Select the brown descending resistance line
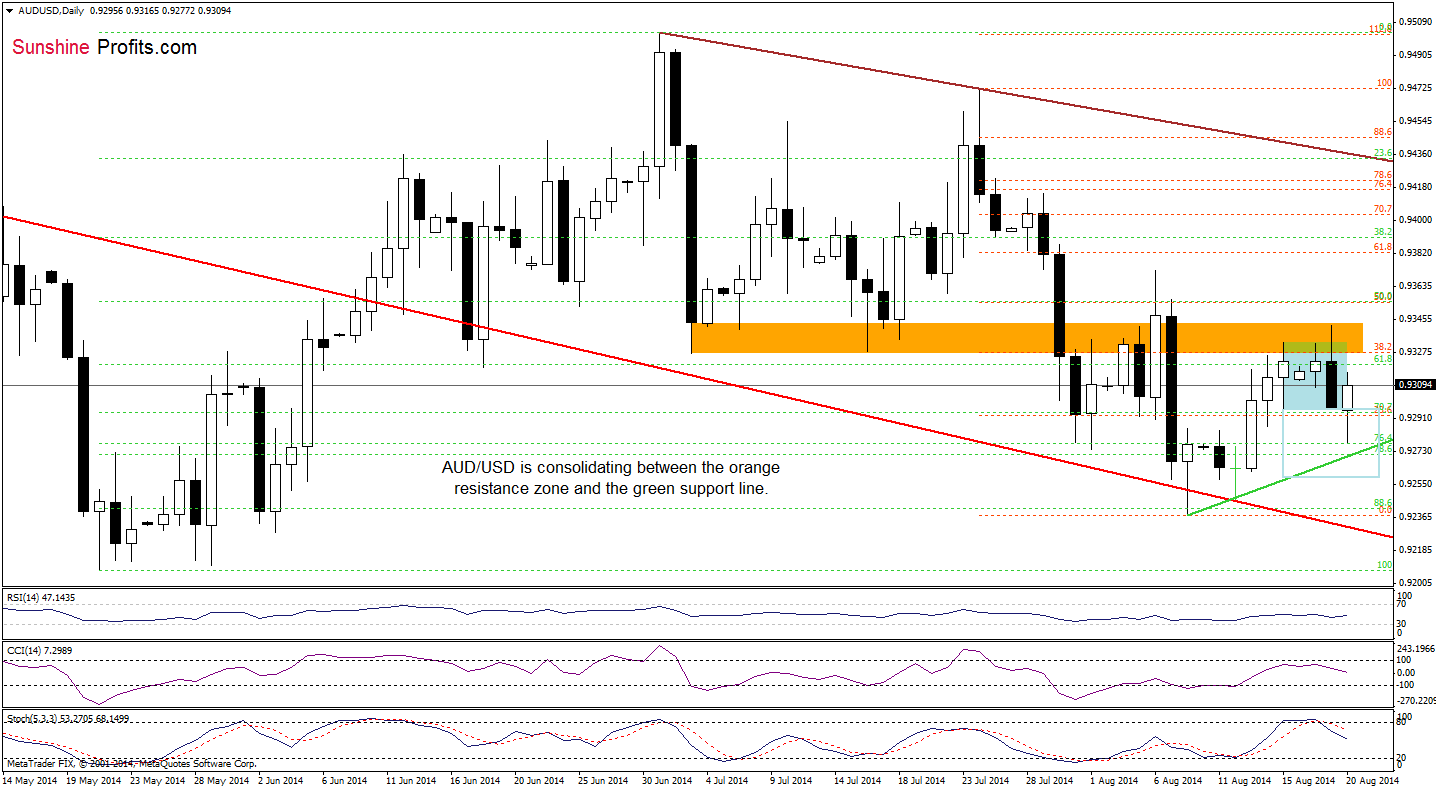Screen dimensions: 1436x789 coord(1026,97)
